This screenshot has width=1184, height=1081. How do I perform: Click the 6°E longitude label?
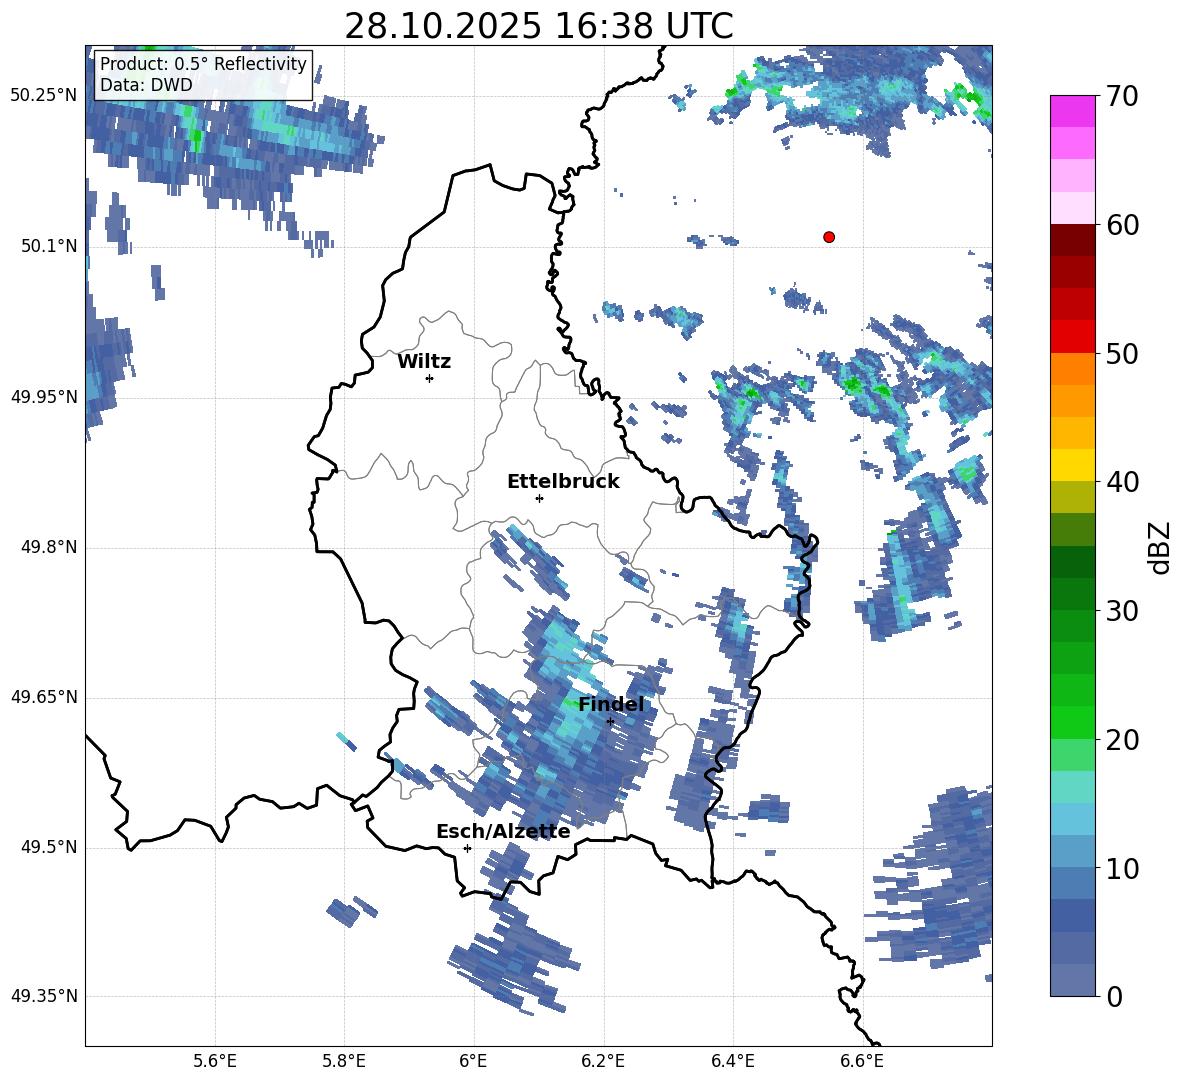[473, 1061]
